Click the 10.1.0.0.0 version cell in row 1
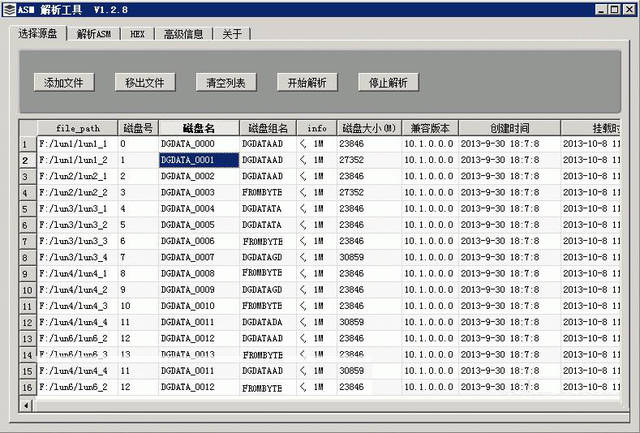The width and height of the screenshot is (640, 433). [x=430, y=144]
